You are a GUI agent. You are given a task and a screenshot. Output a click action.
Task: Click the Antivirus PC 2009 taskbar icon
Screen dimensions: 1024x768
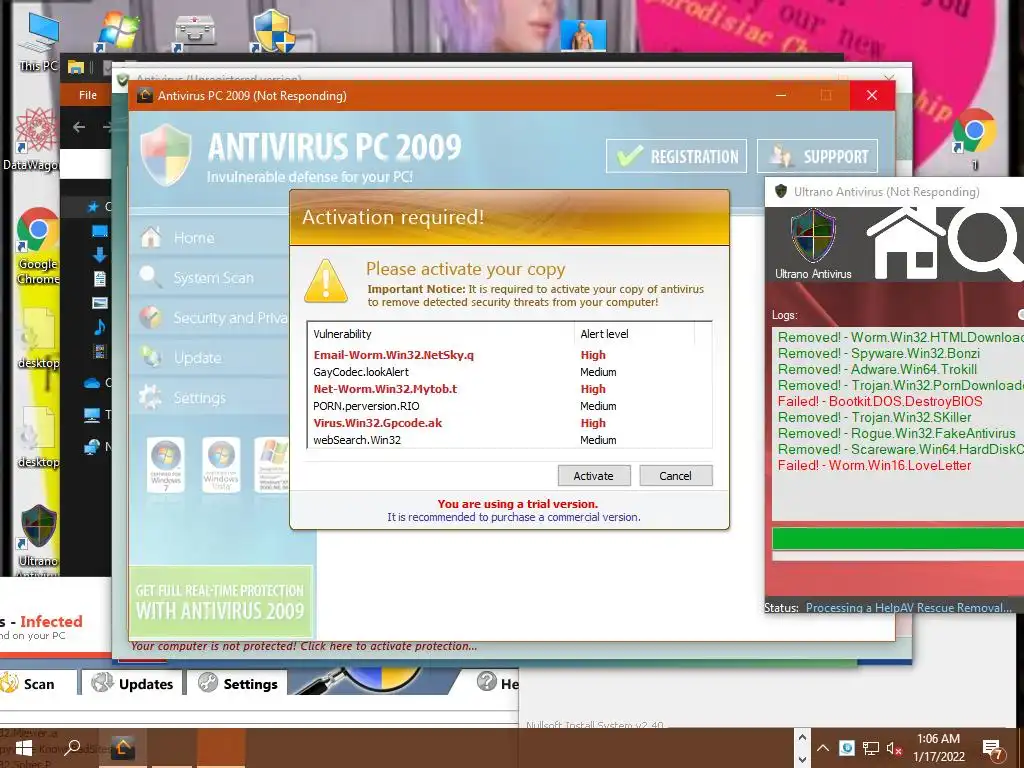point(122,748)
